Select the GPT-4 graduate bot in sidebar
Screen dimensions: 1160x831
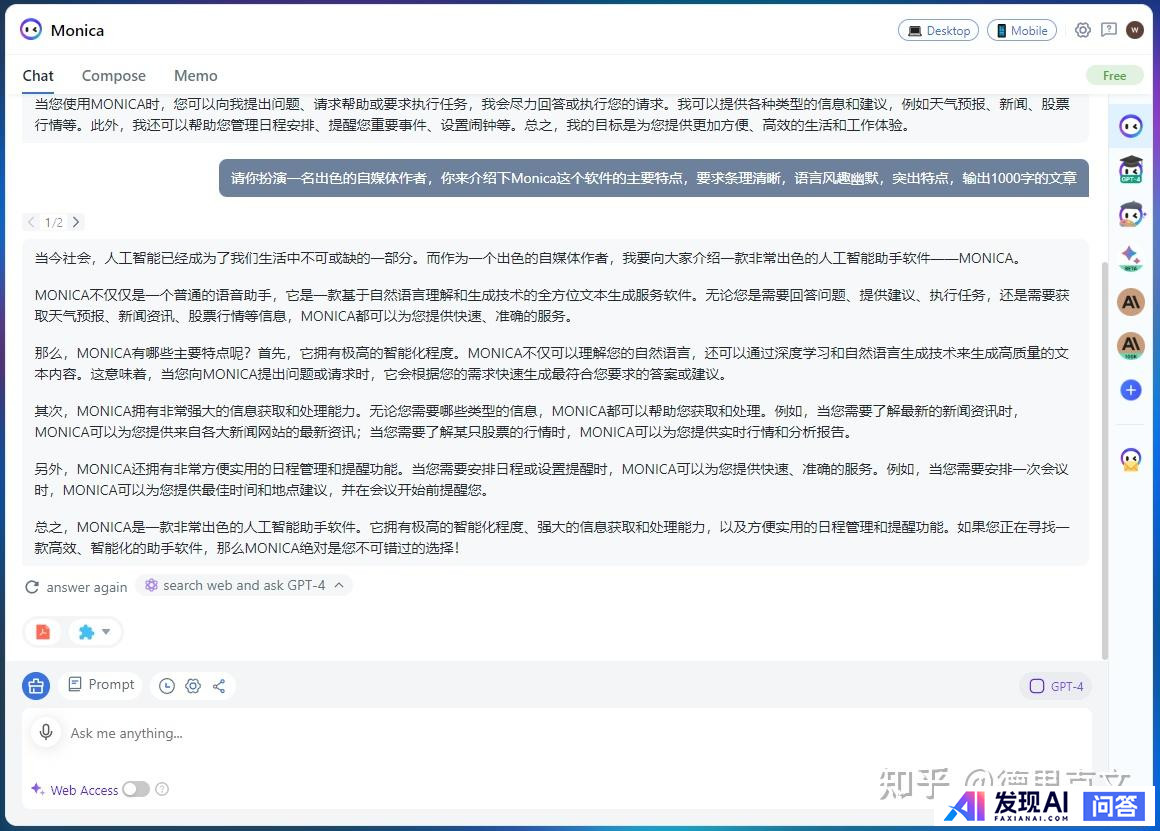[x=1131, y=169]
